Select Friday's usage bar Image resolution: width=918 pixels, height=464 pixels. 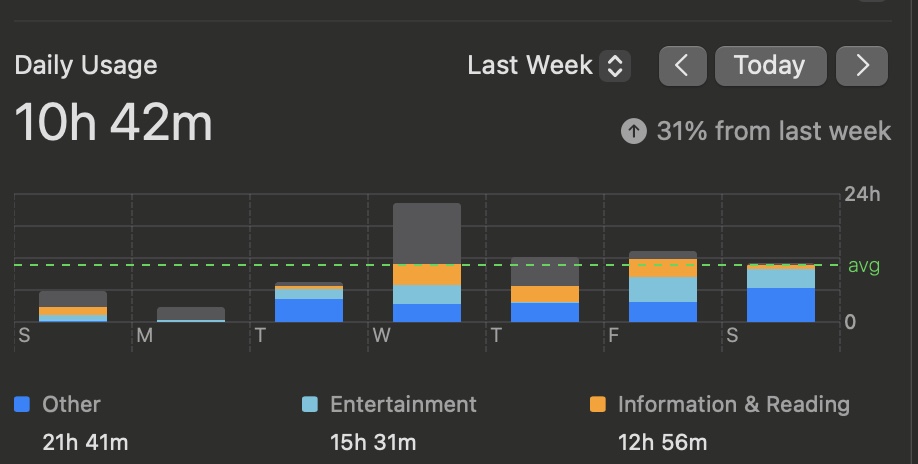pos(663,287)
